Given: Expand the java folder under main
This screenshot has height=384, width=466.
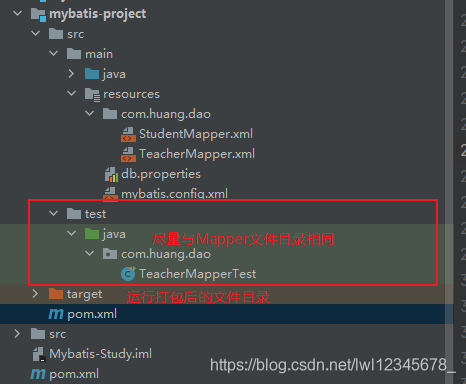Looking at the screenshot, I should tap(71, 74).
